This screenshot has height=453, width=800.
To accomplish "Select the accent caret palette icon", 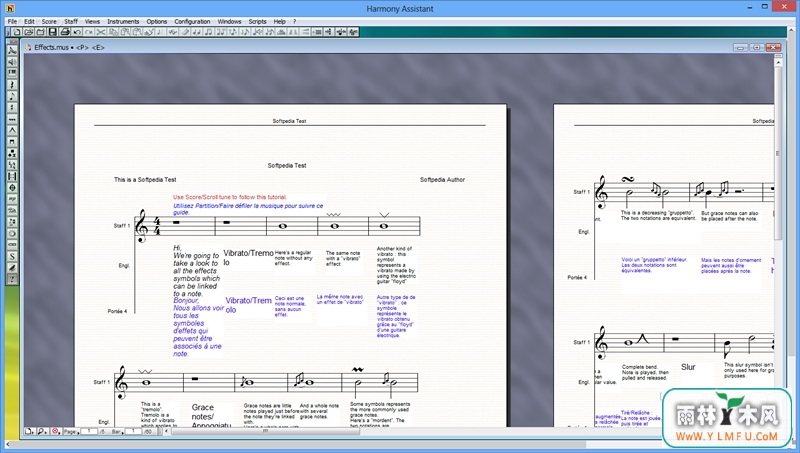I will point(12,130).
